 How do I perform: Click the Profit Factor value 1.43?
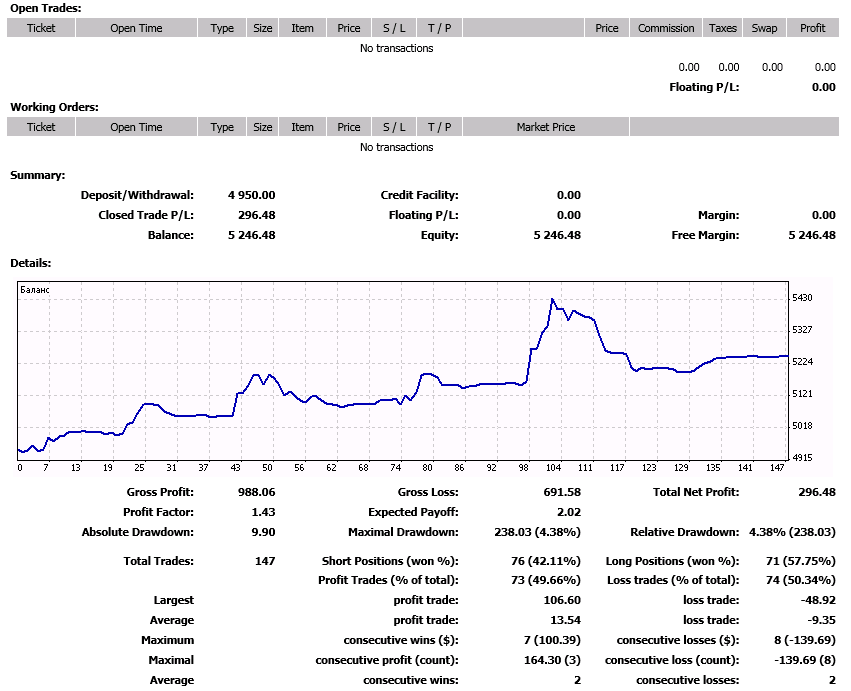point(263,512)
